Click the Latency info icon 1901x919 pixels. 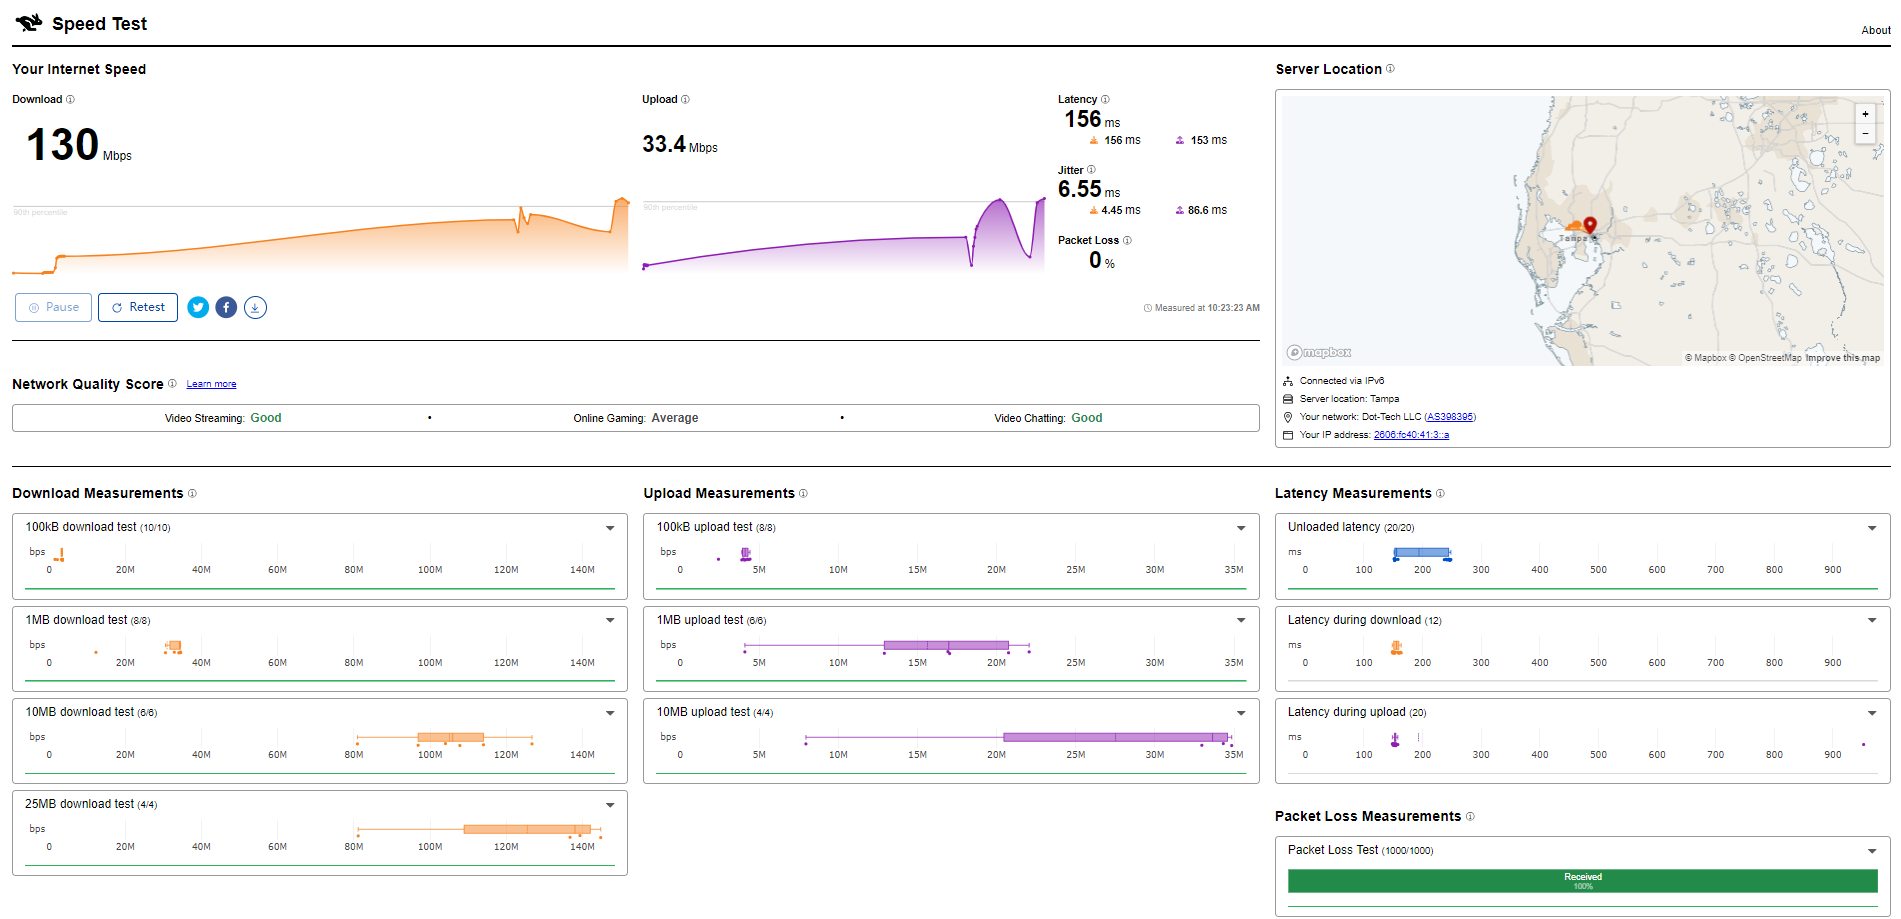(1105, 99)
